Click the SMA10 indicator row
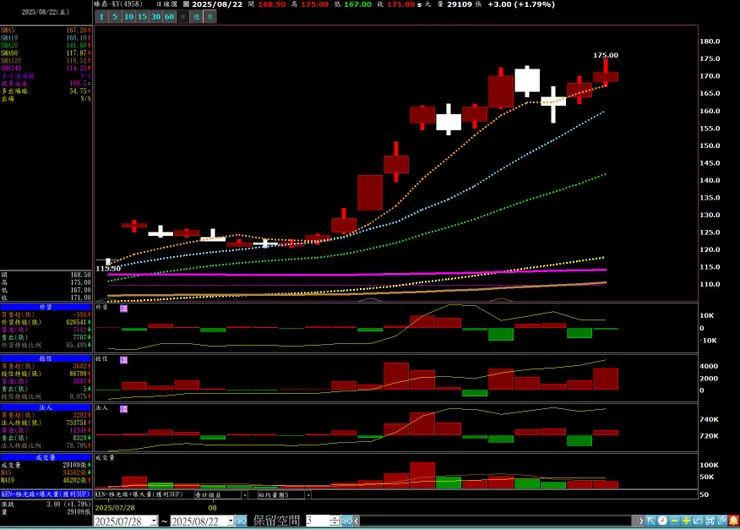The height and width of the screenshot is (530, 740). coord(45,38)
